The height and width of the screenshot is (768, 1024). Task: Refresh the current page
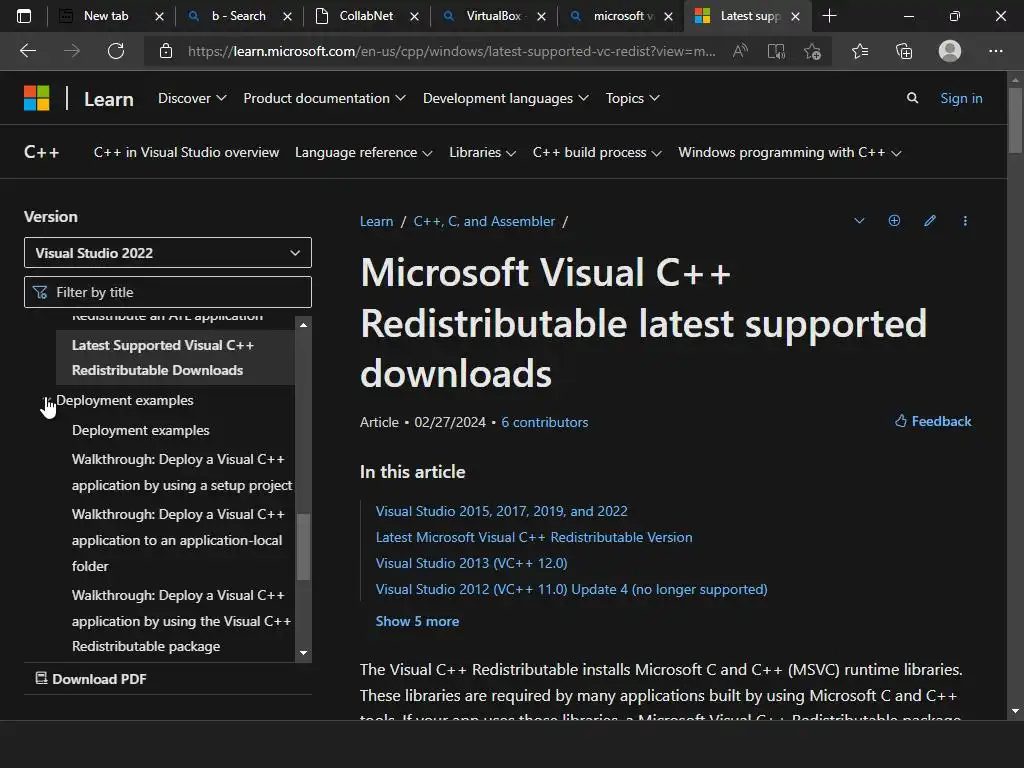[116, 51]
